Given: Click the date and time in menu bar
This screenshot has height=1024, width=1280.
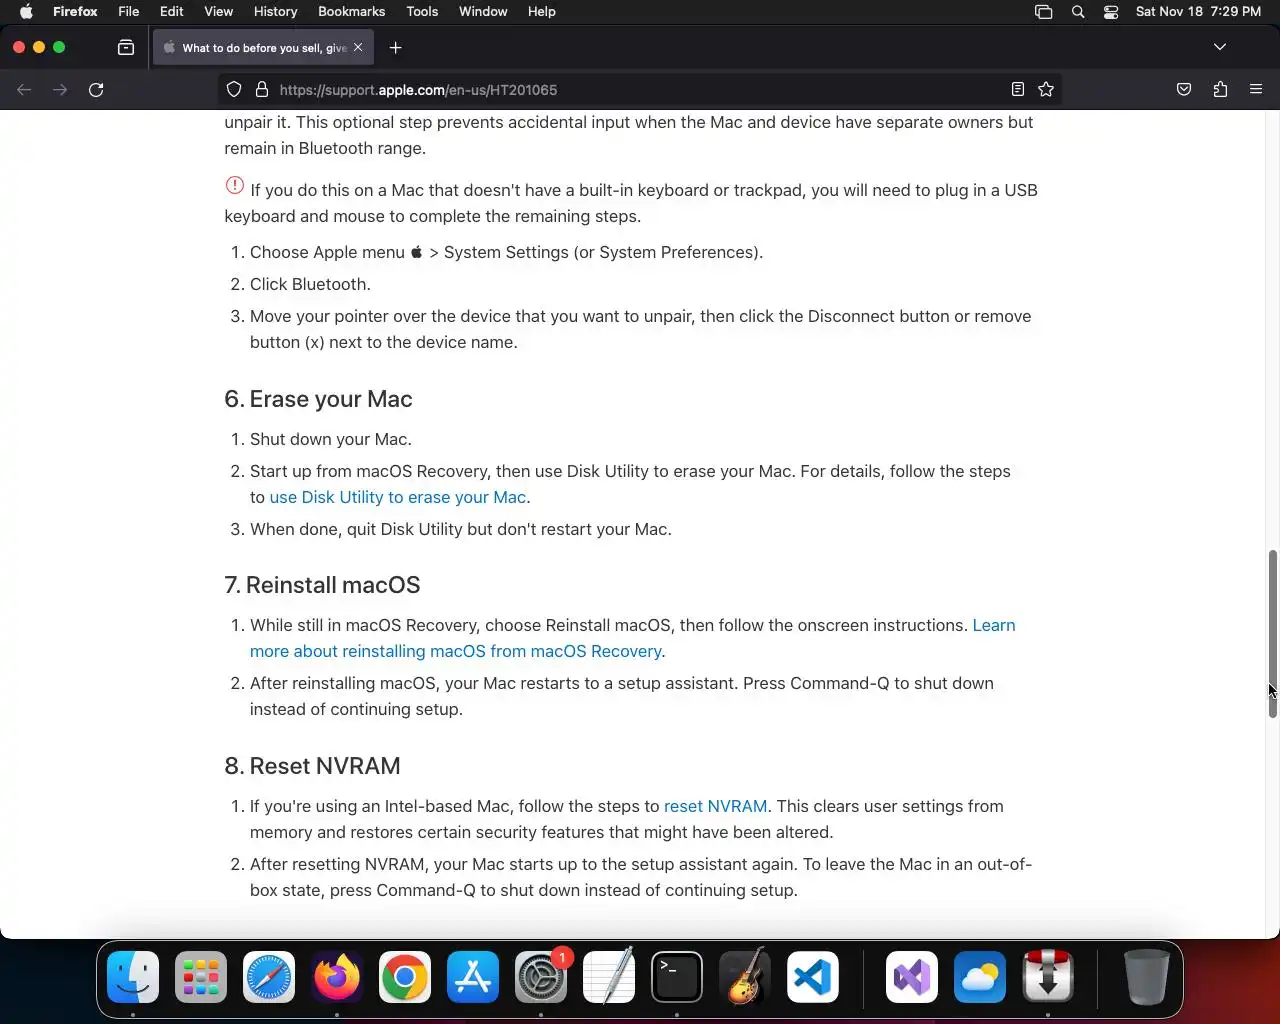Looking at the screenshot, I should [x=1198, y=12].
